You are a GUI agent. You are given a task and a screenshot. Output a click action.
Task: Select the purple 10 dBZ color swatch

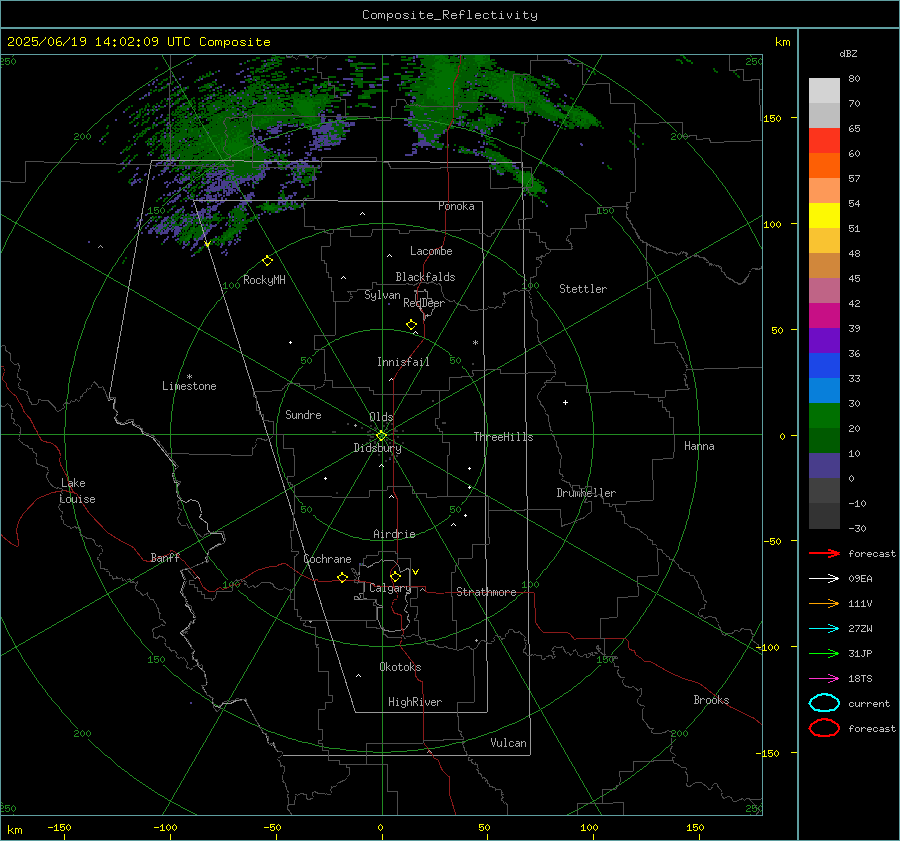(824, 466)
